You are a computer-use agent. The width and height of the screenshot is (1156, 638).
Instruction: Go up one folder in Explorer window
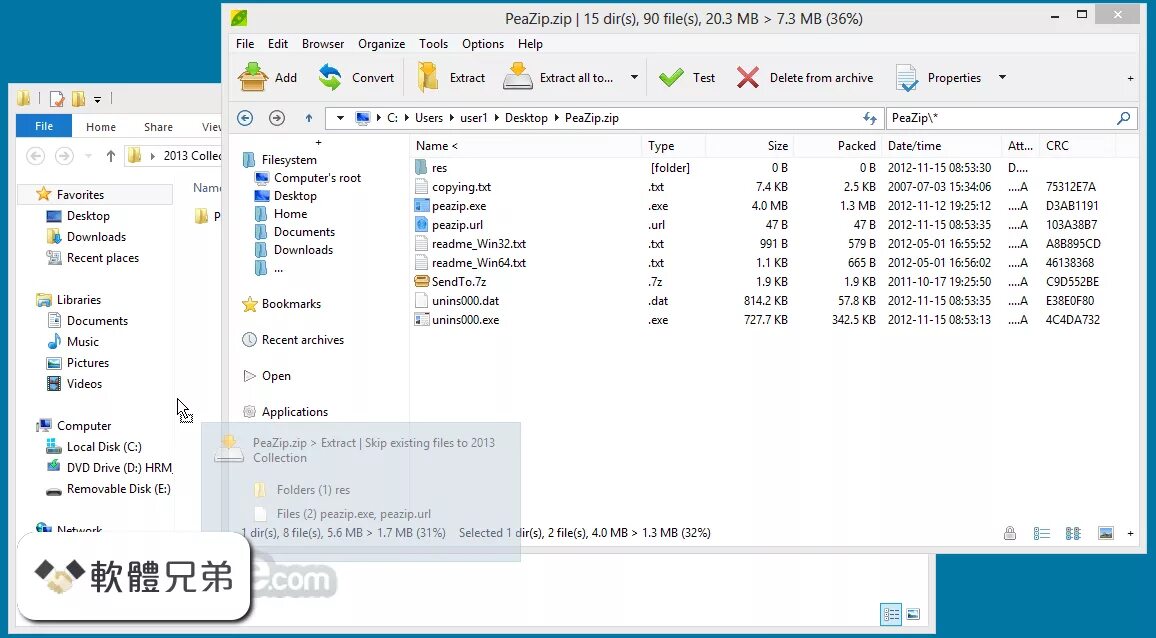click(111, 156)
